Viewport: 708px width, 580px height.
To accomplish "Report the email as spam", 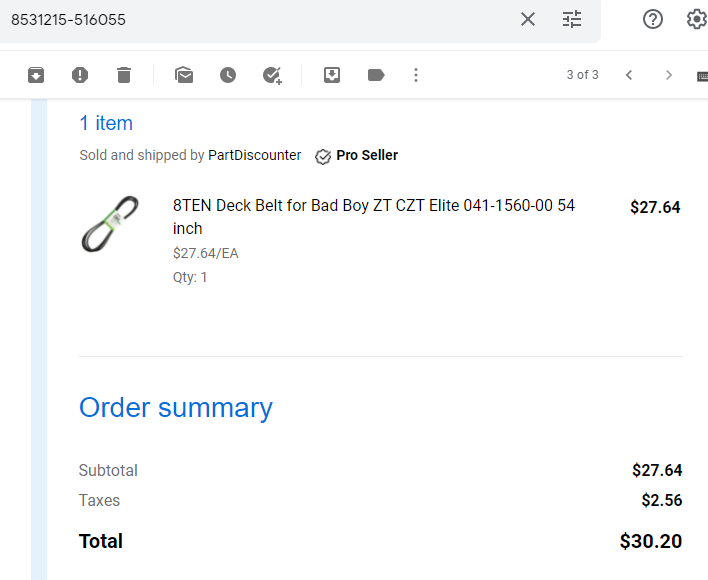I will tap(80, 75).
